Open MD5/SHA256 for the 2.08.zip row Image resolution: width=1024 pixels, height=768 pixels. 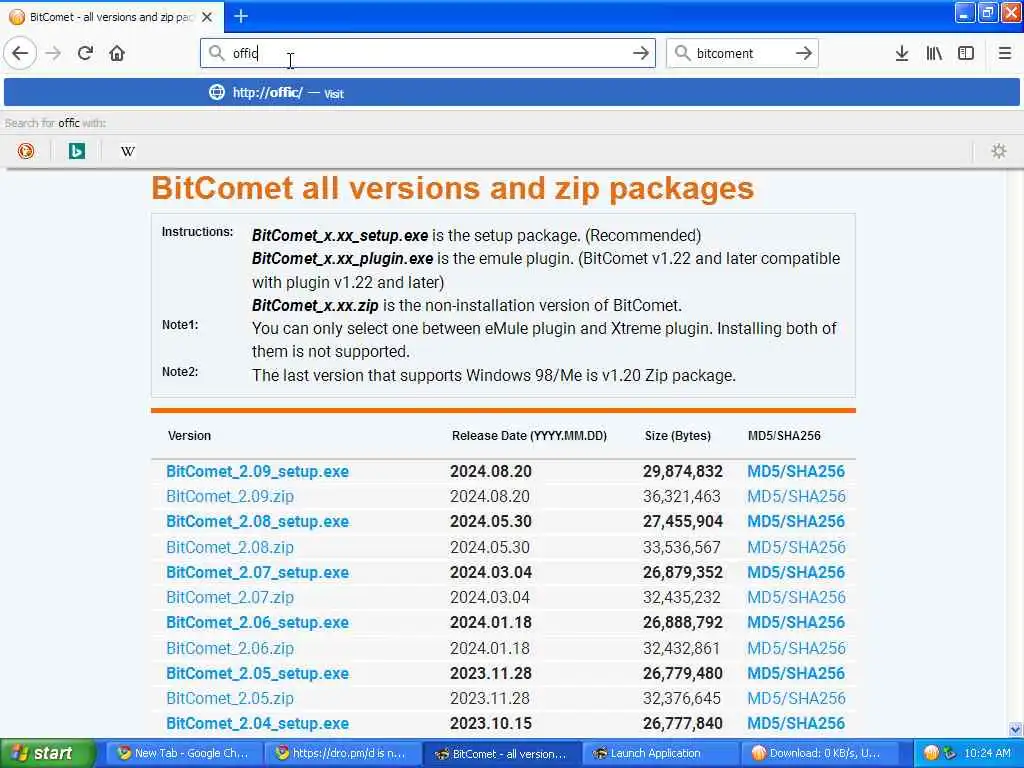tap(796, 547)
